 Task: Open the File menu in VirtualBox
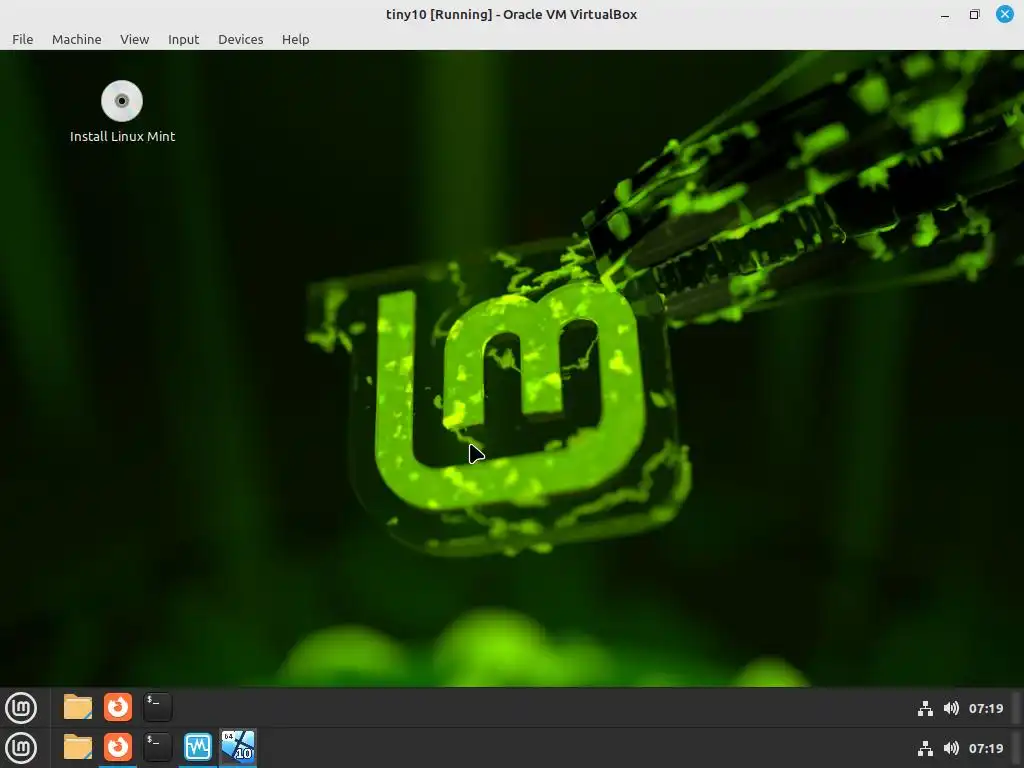tap(23, 39)
